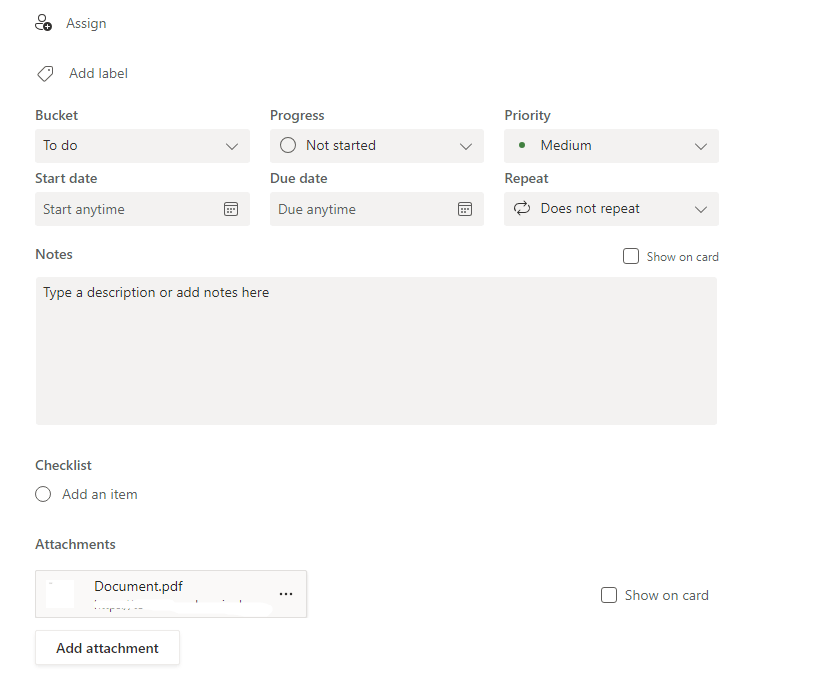Image resolution: width=818 pixels, height=677 pixels.
Task: Expand the Progress dropdown chevron
Action: 466,147
